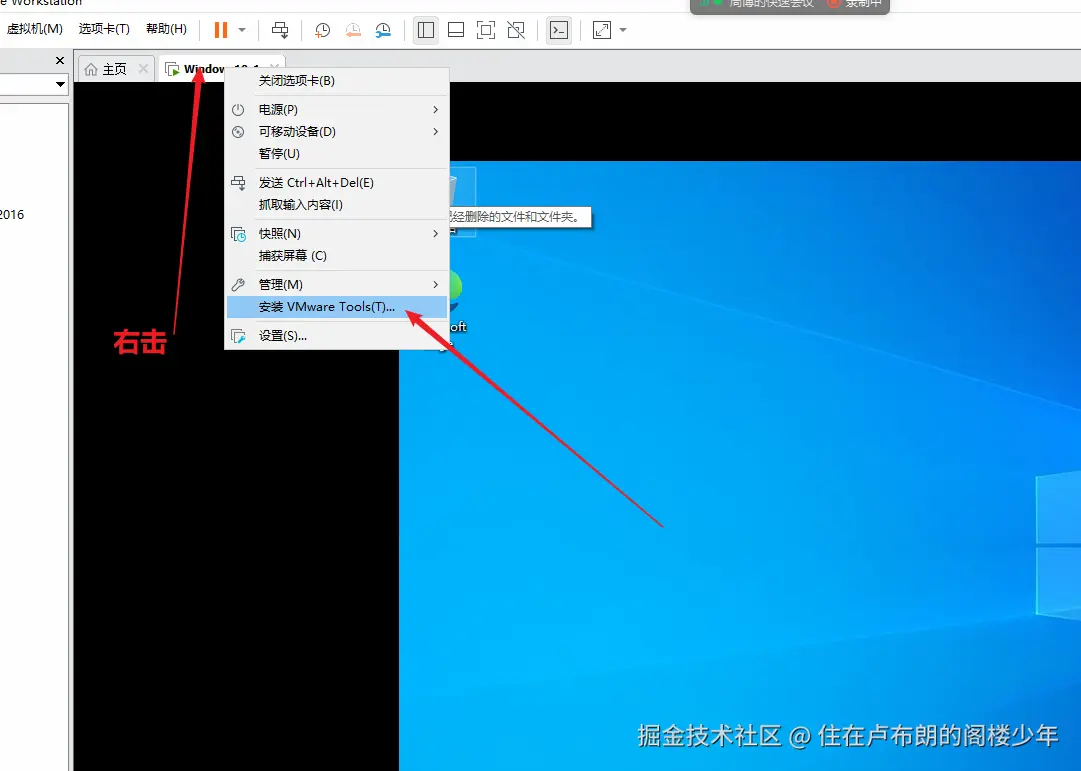Image resolution: width=1081 pixels, height=771 pixels.
Task: Open the Snapshot Manager icon
Action: pyautogui.click(x=383, y=30)
